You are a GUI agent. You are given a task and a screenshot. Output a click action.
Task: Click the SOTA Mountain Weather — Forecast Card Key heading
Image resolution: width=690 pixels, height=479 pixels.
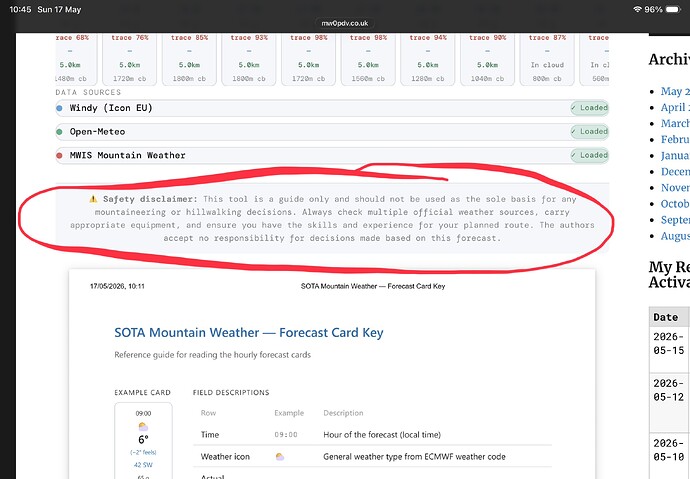point(249,333)
